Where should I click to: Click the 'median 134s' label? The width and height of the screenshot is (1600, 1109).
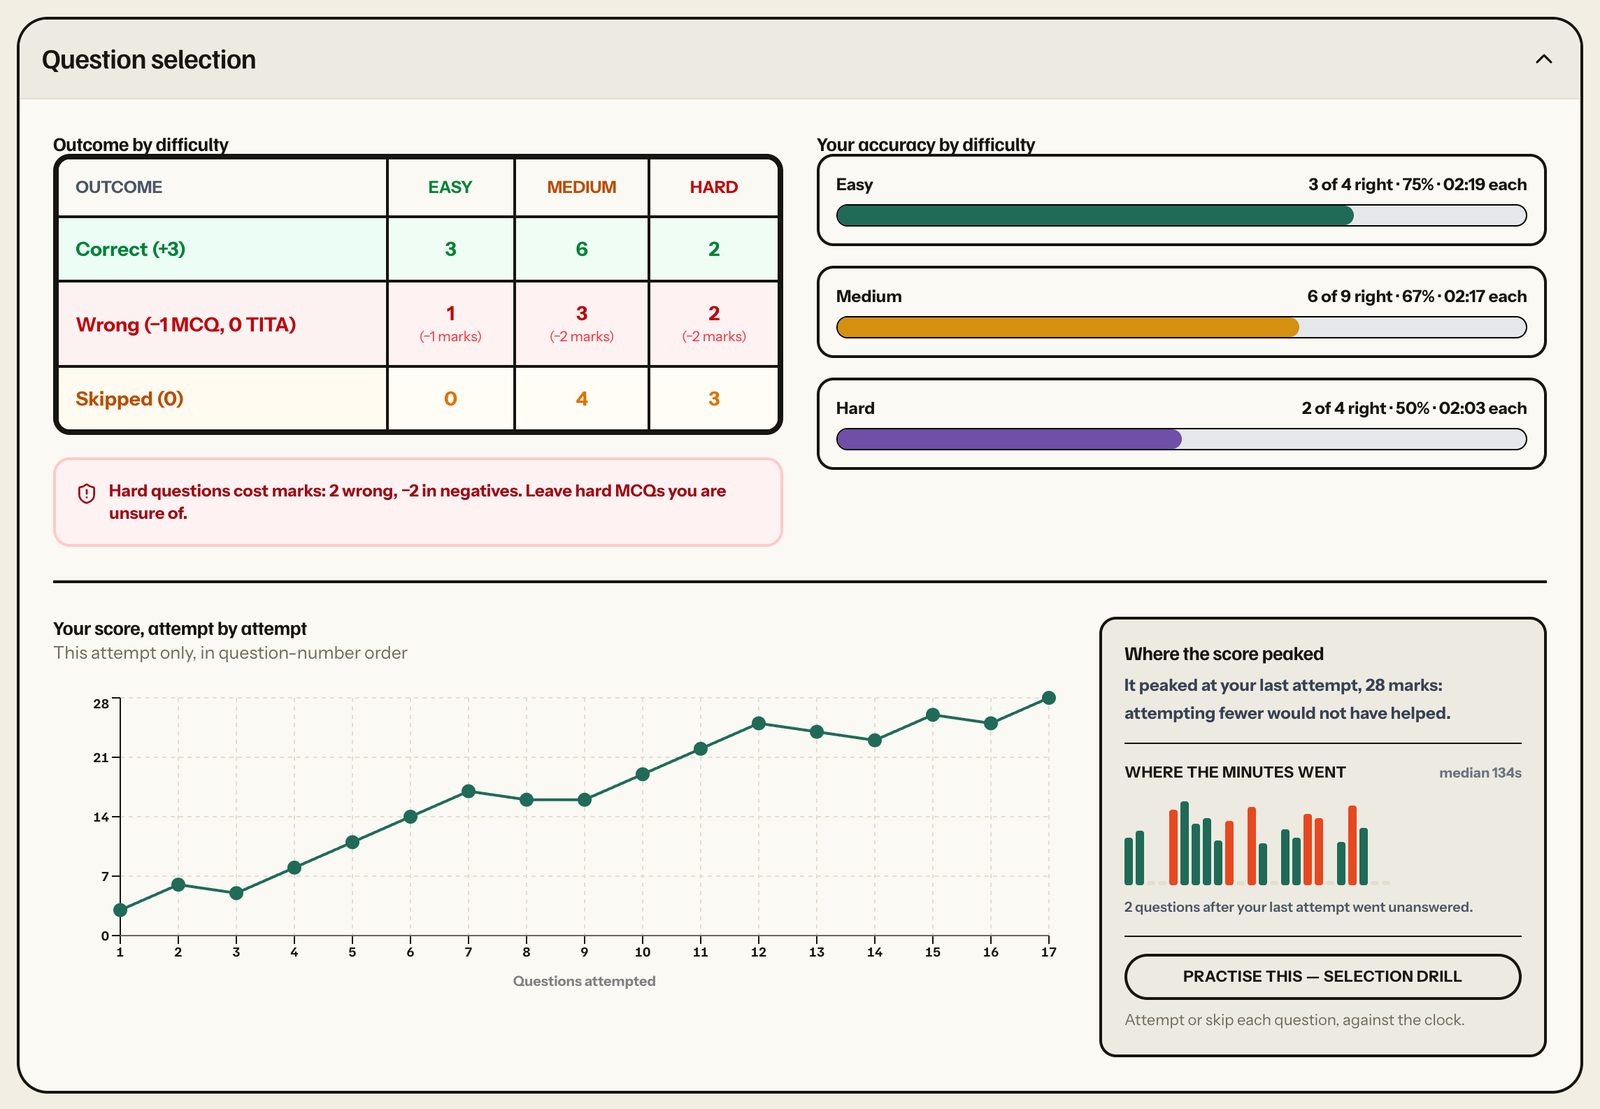(x=1480, y=773)
